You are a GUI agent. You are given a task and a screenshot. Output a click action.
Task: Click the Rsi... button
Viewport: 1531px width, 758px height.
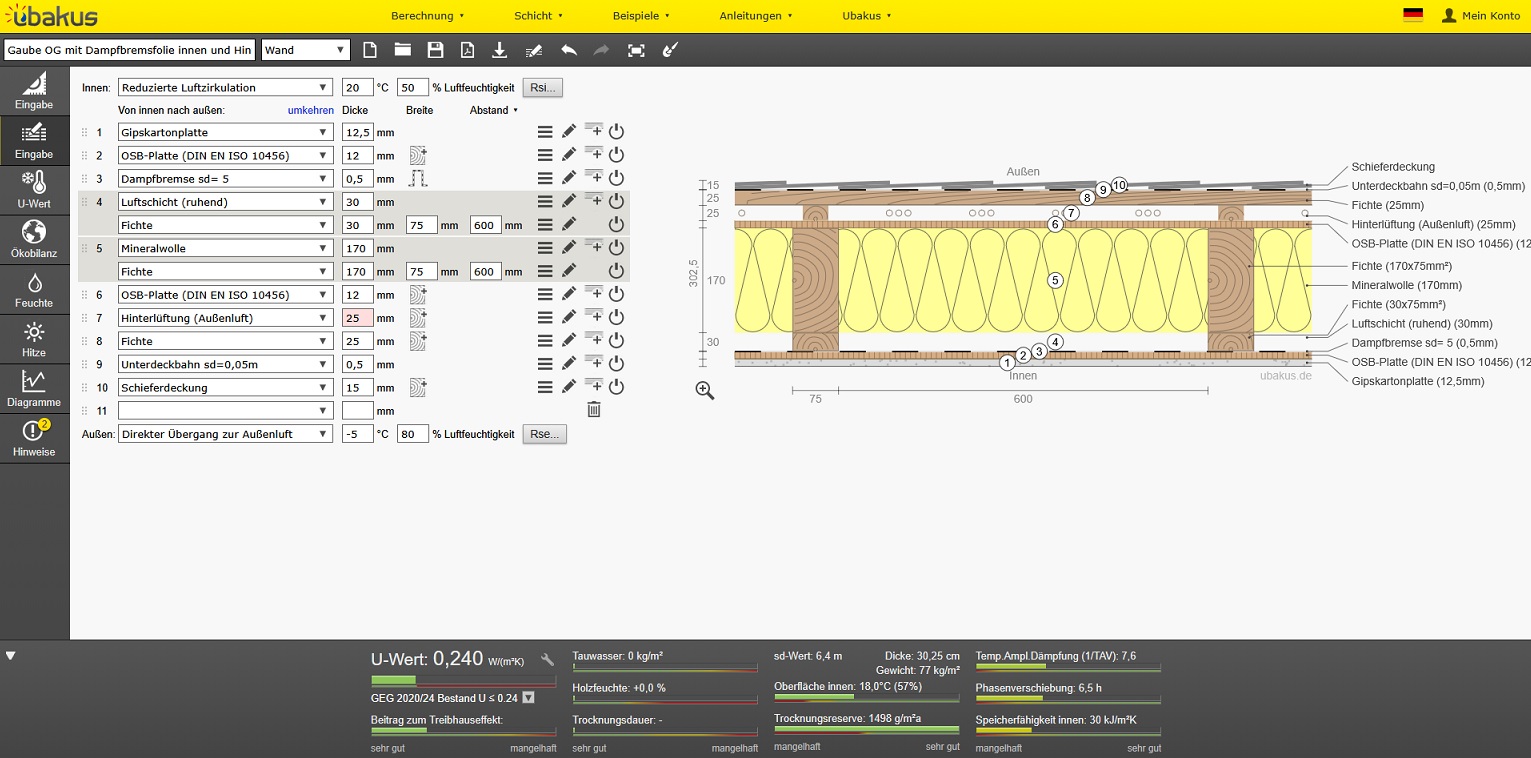543,88
